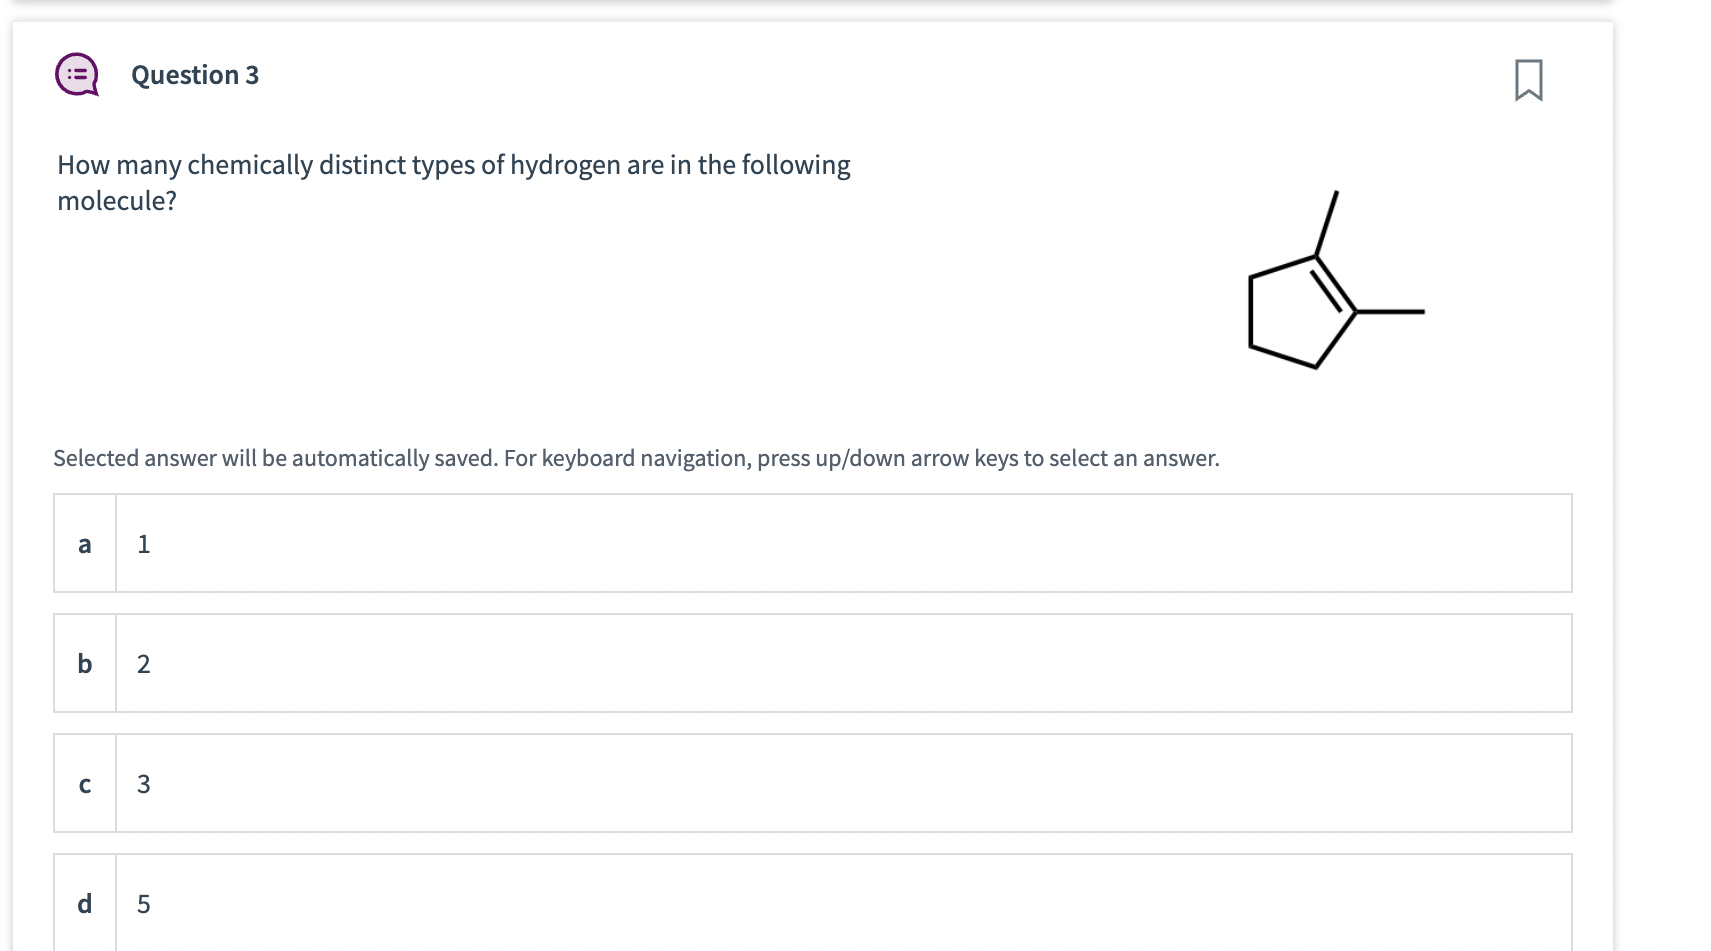This screenshot has height=951, width=1711.
Task: Click the bookmark ribbon icon at top right
Action: 1531,80
